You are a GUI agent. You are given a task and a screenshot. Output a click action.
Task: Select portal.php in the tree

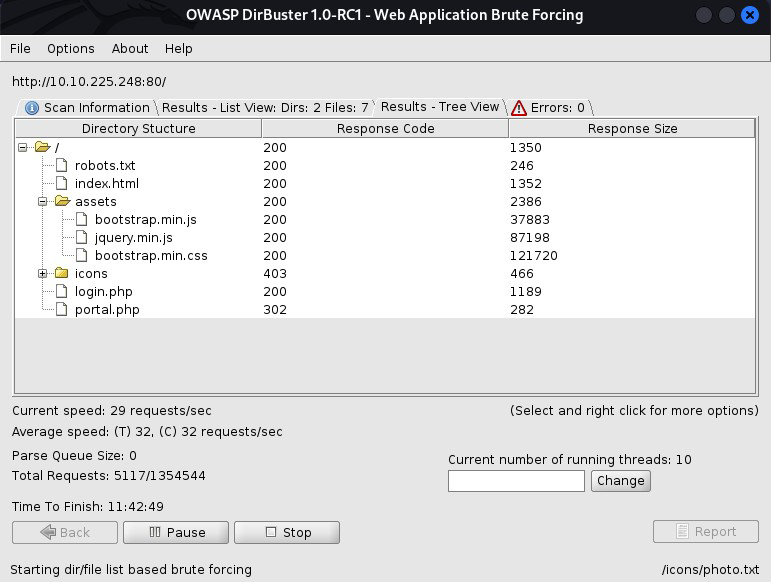click(107, 310)
